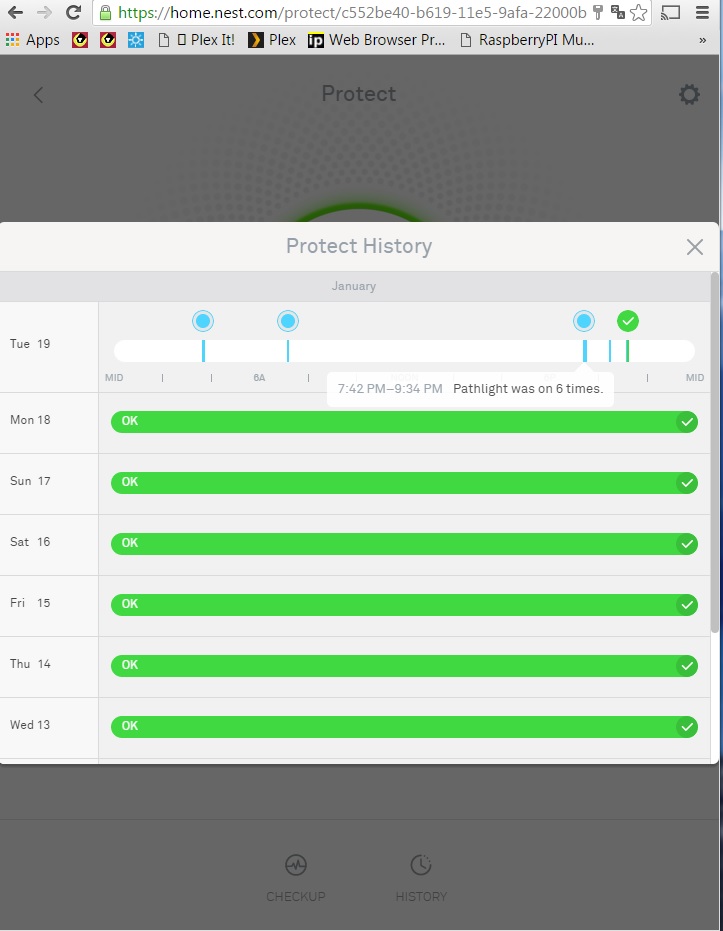Open the first red shield bookmark
Viewport: 723px width, 931px height.
(80, 40)
